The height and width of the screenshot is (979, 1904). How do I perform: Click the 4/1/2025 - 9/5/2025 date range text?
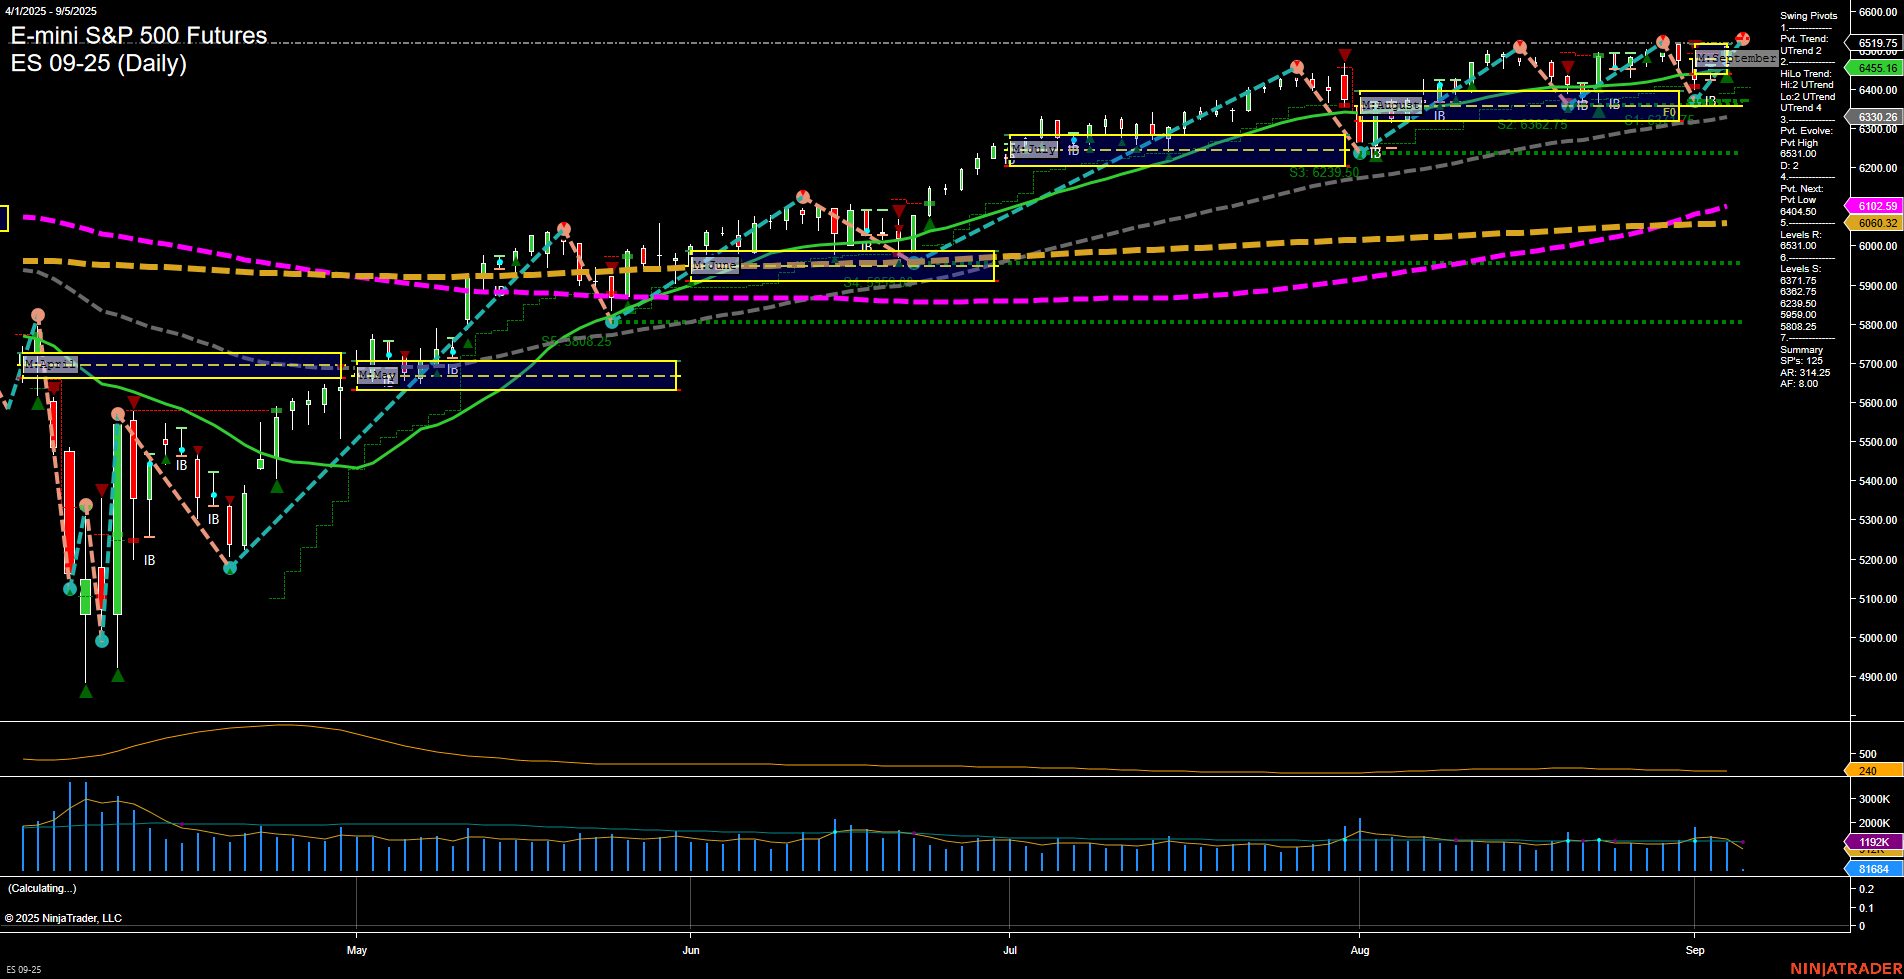(x=49, y=11)
